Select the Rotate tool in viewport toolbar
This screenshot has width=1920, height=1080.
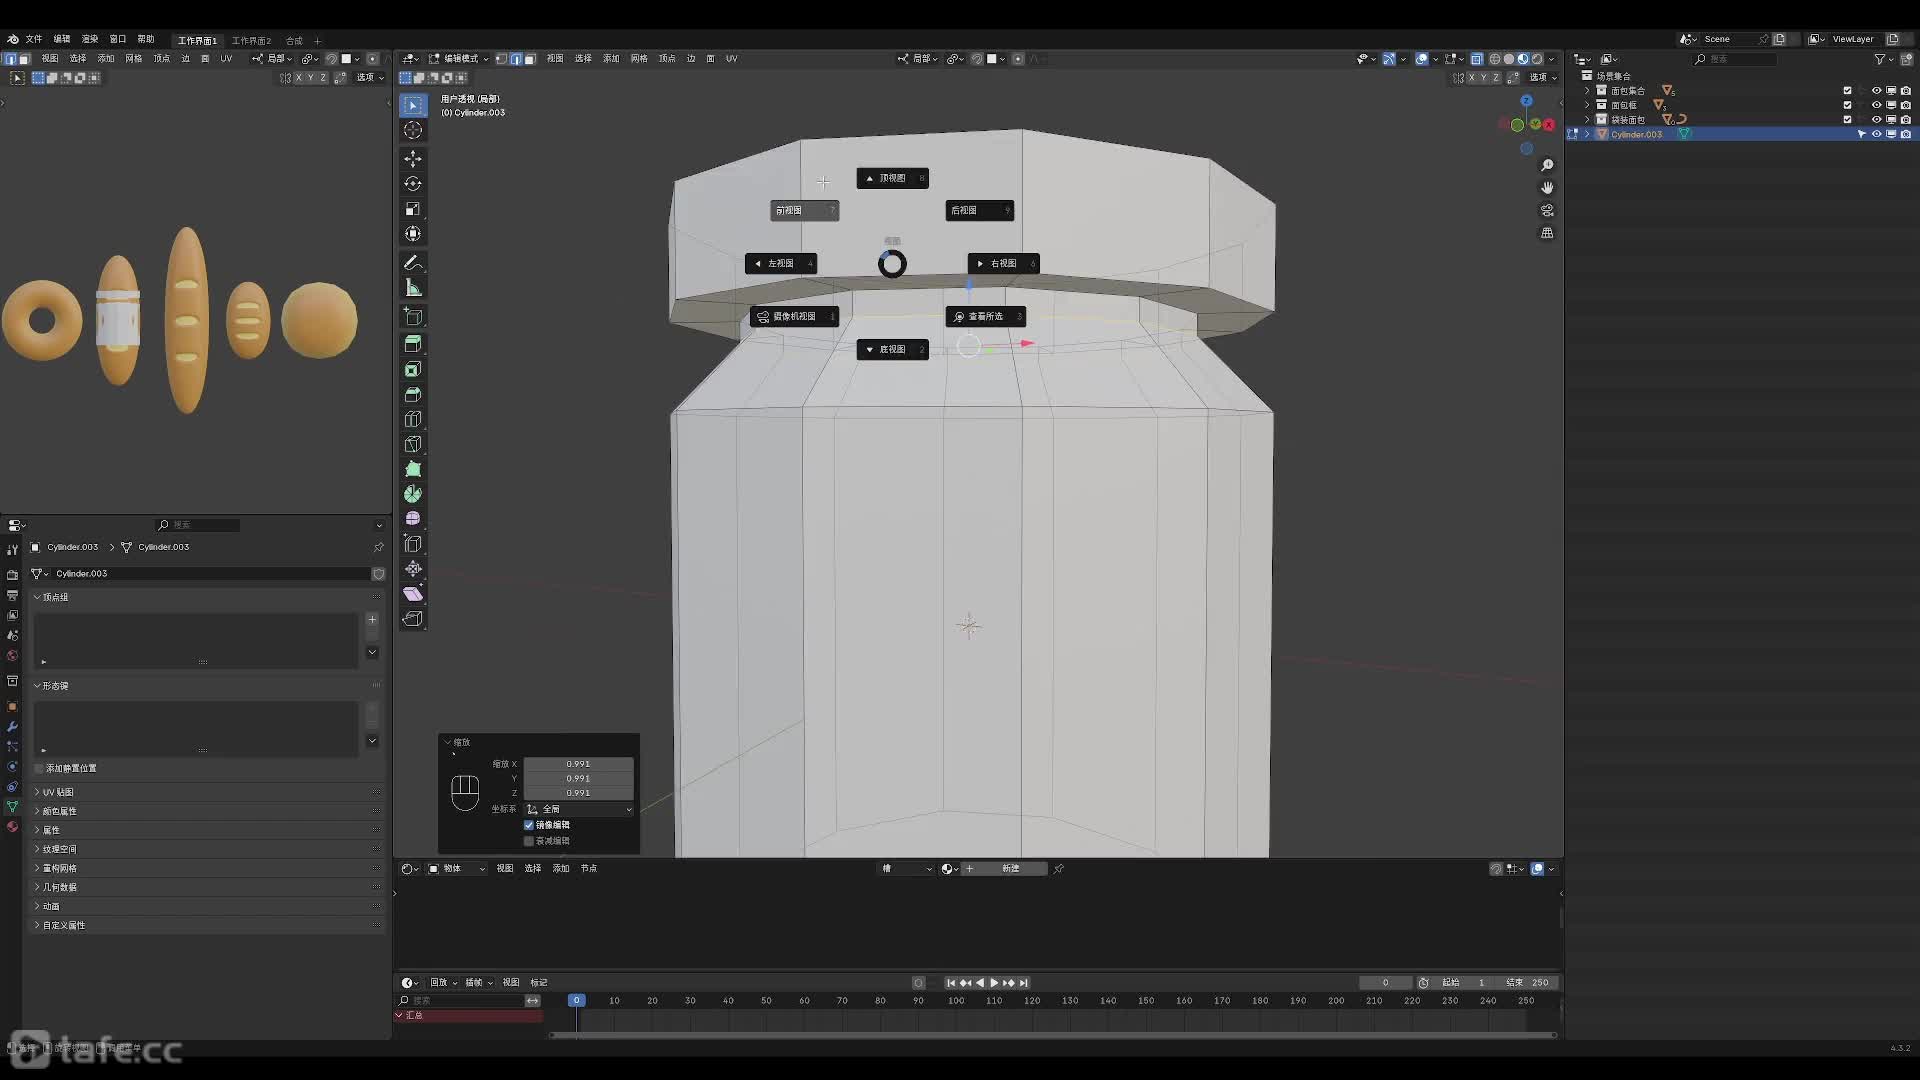[x=413, y=184]
